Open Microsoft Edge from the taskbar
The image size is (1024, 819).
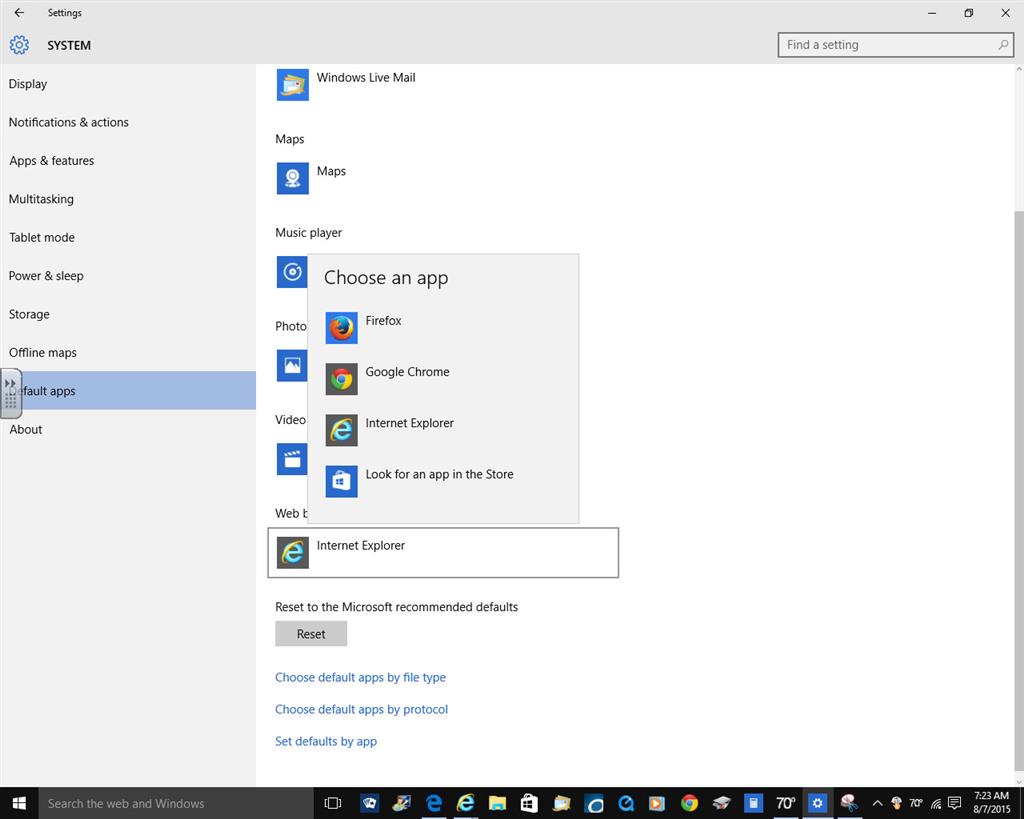click(x=434, y=803)
